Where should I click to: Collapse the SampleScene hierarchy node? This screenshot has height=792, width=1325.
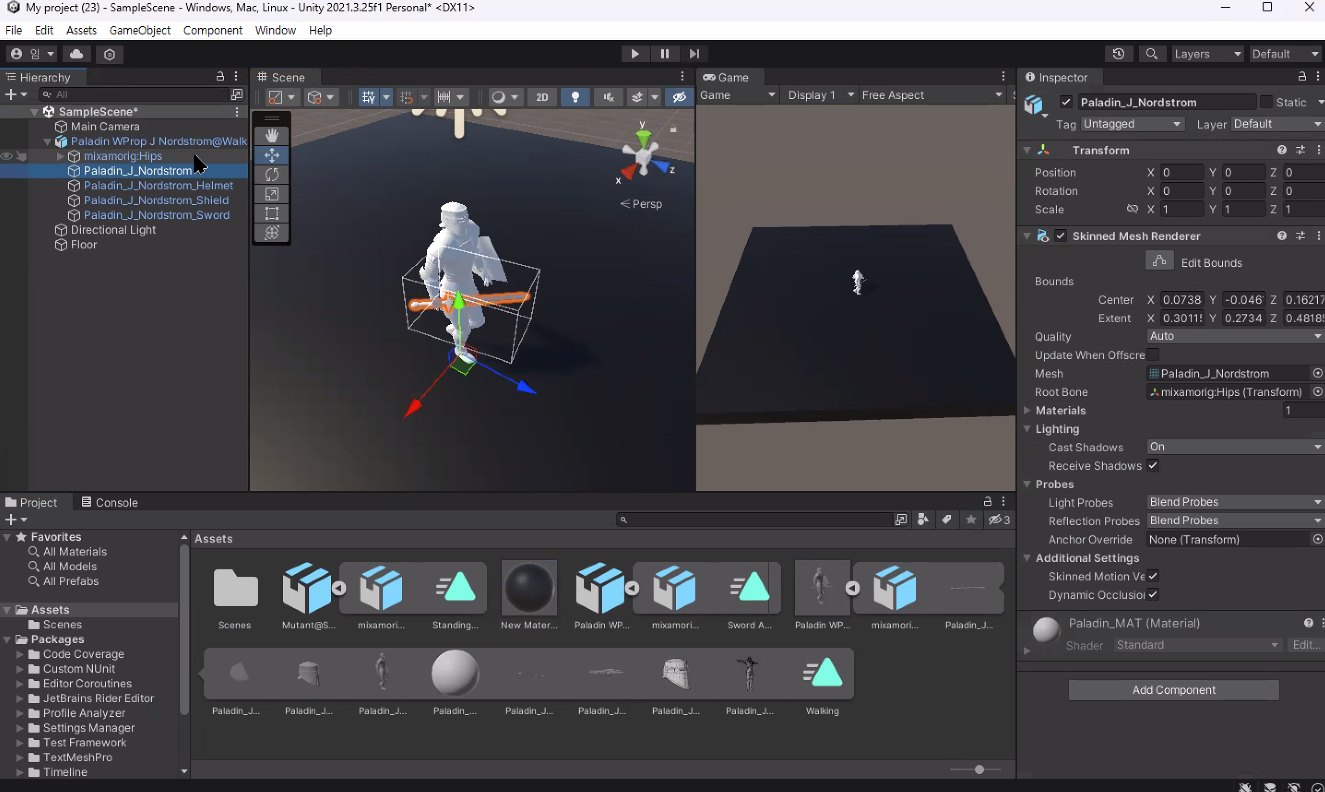[35, 112]
